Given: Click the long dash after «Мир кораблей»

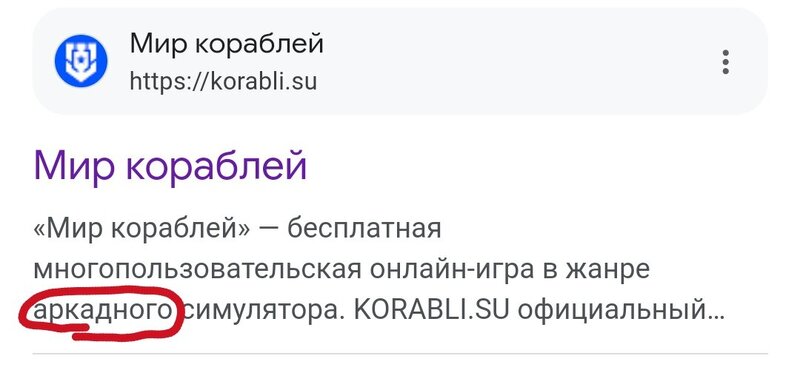Looking at the screenshot, I should click(269, 230).
